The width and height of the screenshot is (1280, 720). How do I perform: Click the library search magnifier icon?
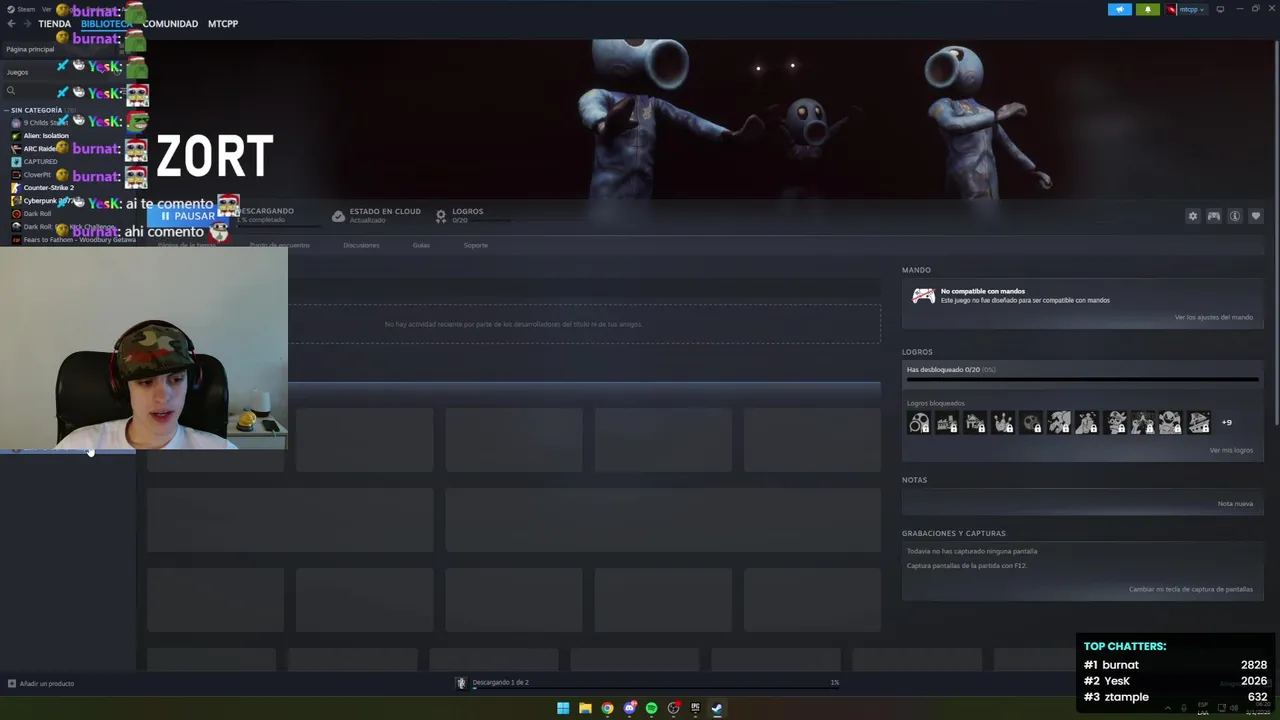pyautogui.click(x=11, y=91)
